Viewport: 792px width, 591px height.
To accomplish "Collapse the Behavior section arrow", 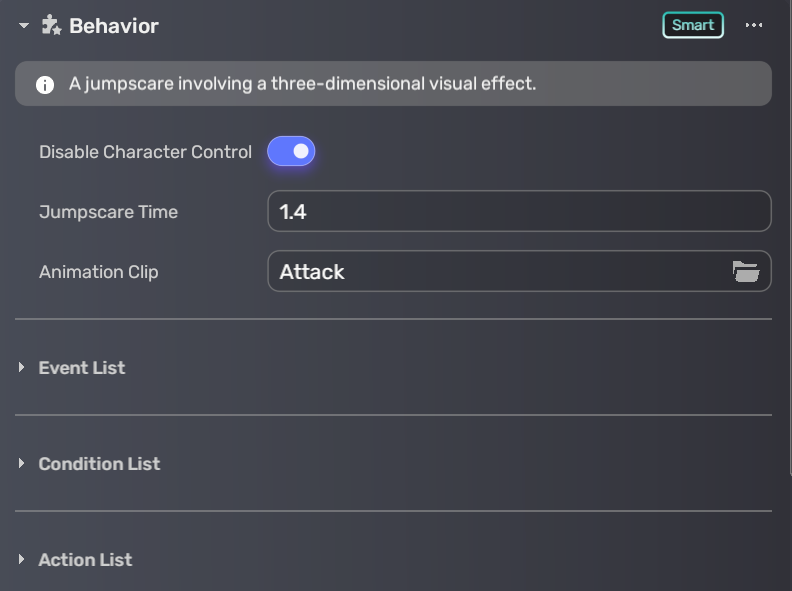I will point(24,26).
